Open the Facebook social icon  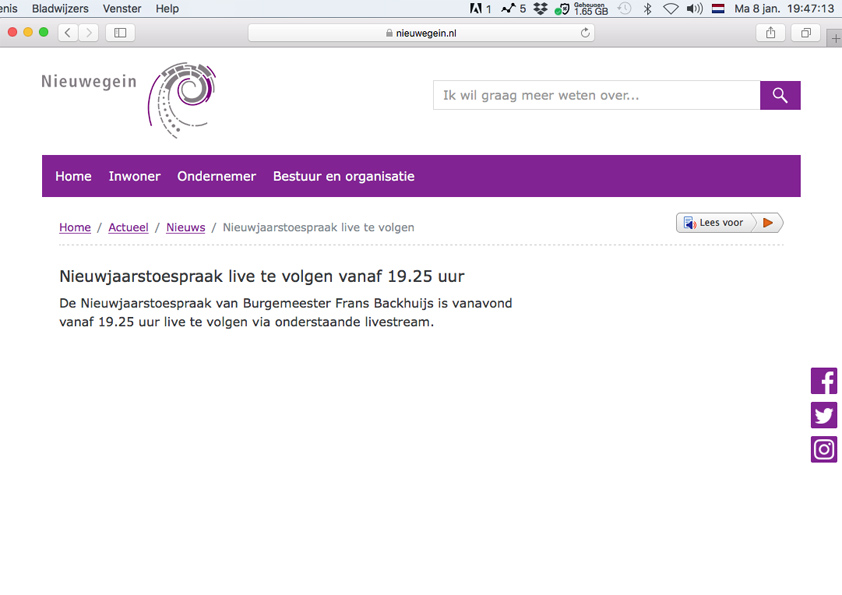[824, 381]
